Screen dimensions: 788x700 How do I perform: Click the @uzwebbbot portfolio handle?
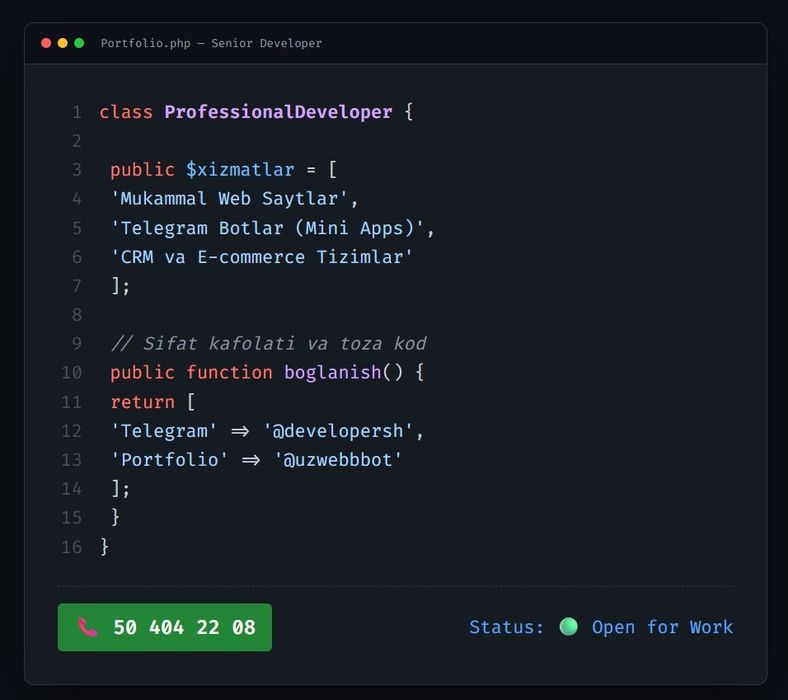click(x=338, y=460)
